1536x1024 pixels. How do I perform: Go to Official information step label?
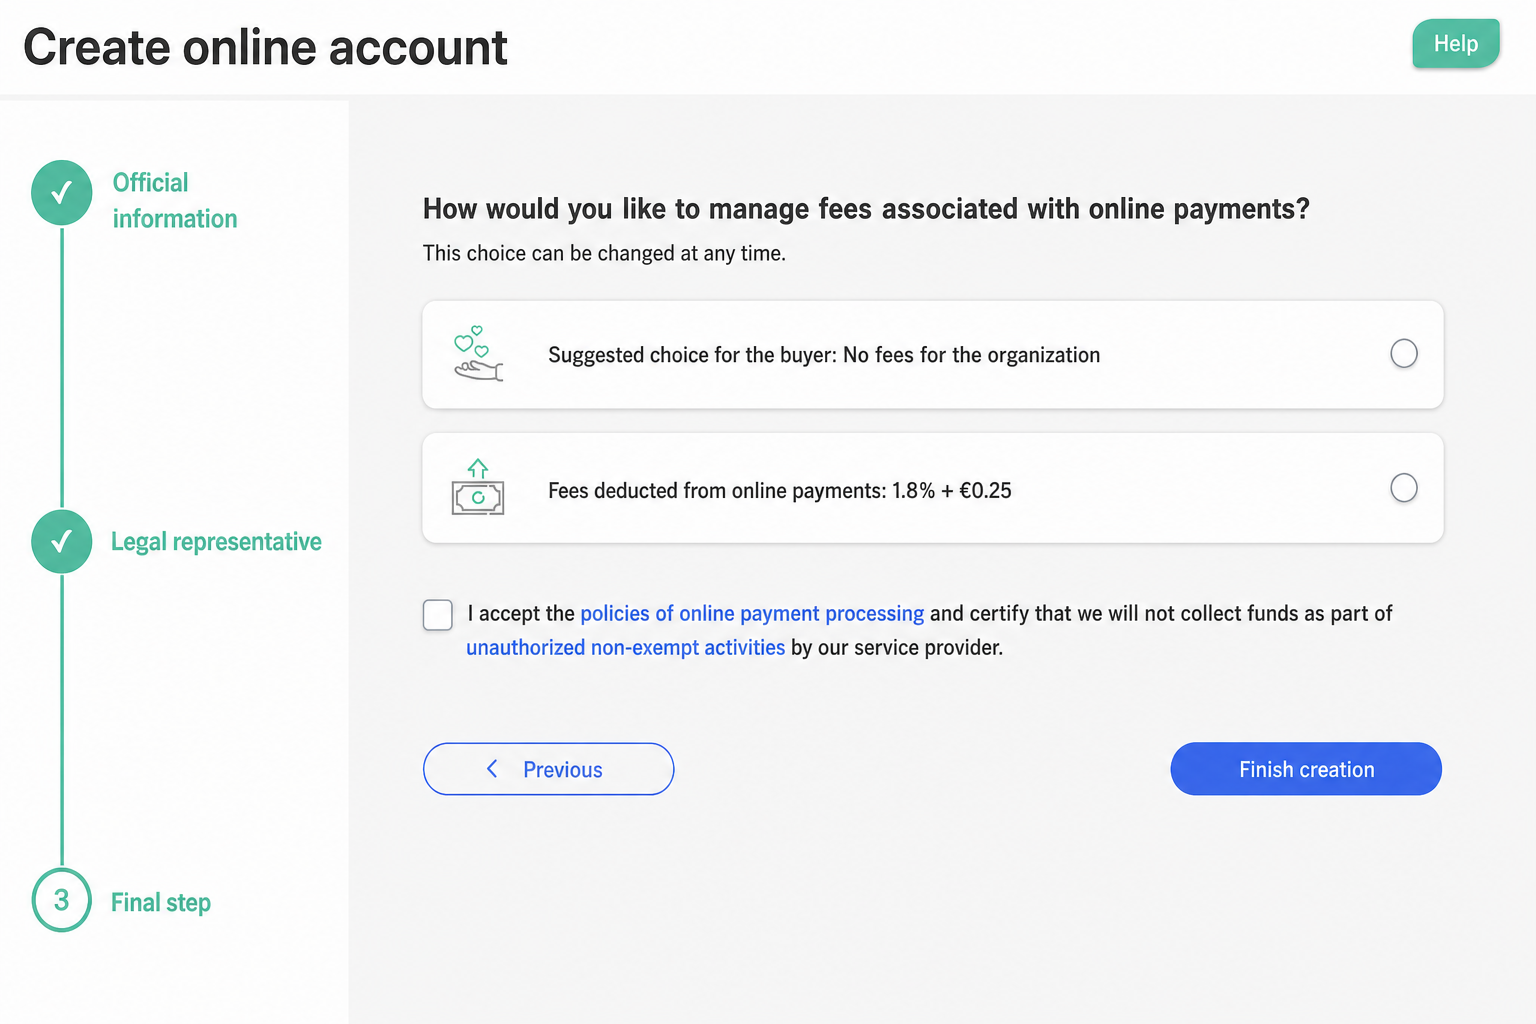pyautogui.click(x=175, y=200)
